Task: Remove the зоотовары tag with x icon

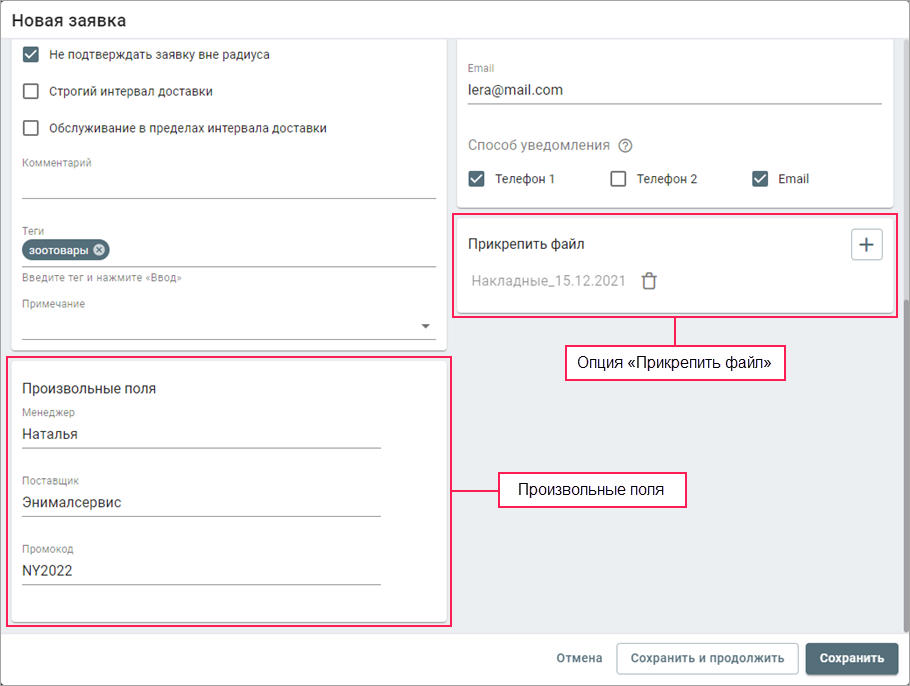Action: pyautogui.click(x=100, y=250)
